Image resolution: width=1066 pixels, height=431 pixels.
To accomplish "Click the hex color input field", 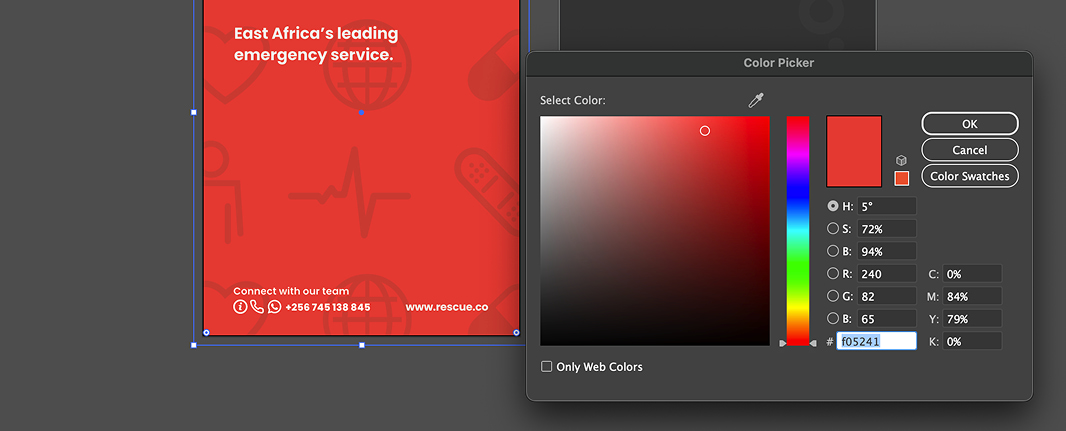I will click(x=876, y=341).
